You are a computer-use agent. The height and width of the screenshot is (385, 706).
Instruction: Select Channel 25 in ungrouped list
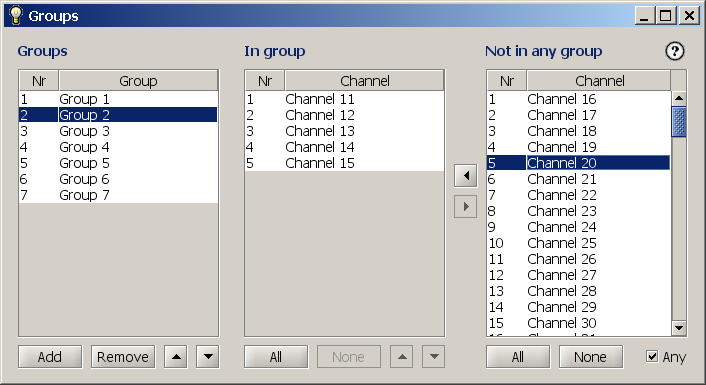pos(579,243)
